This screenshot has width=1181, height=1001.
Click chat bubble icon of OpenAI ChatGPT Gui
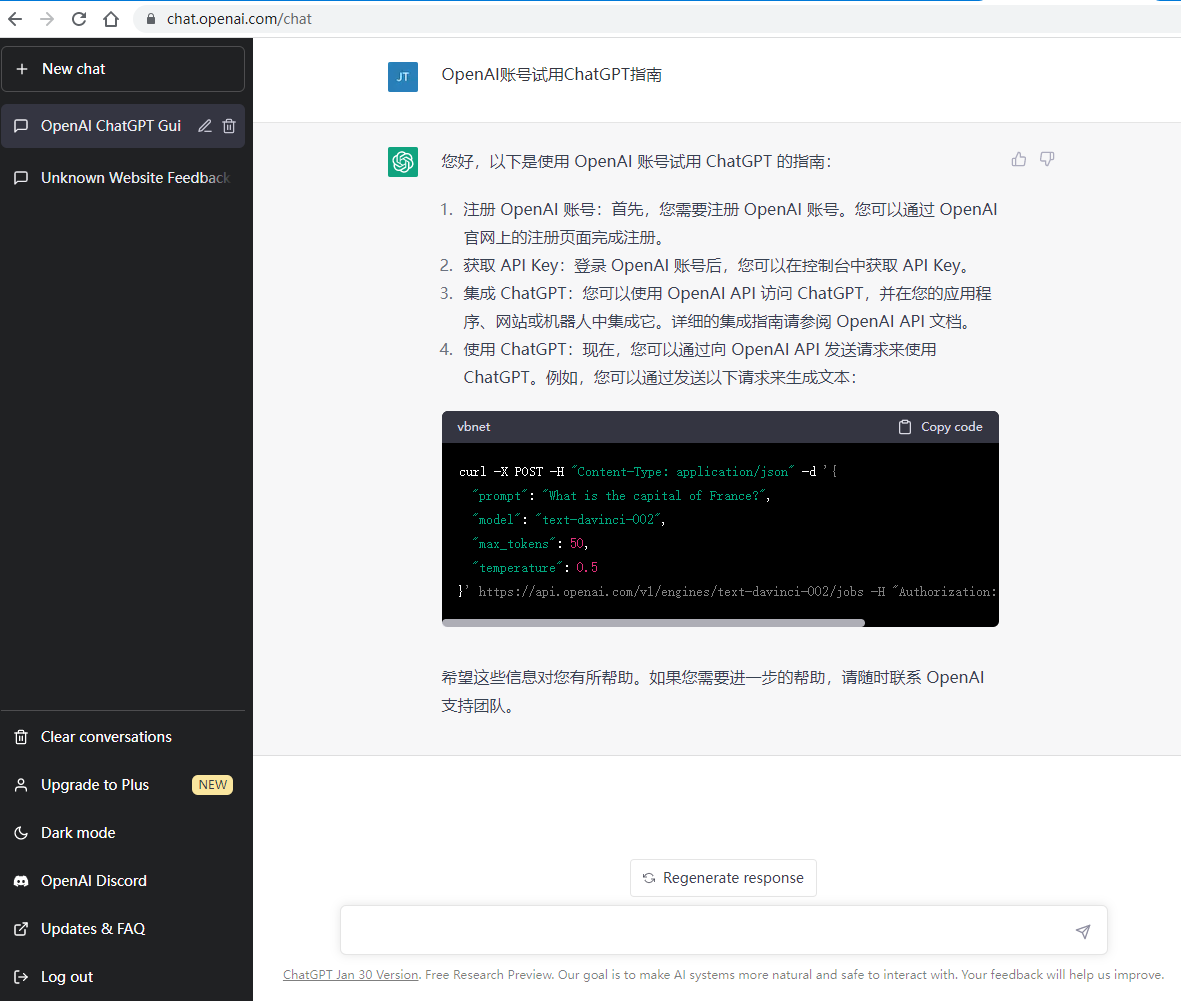click(21, 126)
